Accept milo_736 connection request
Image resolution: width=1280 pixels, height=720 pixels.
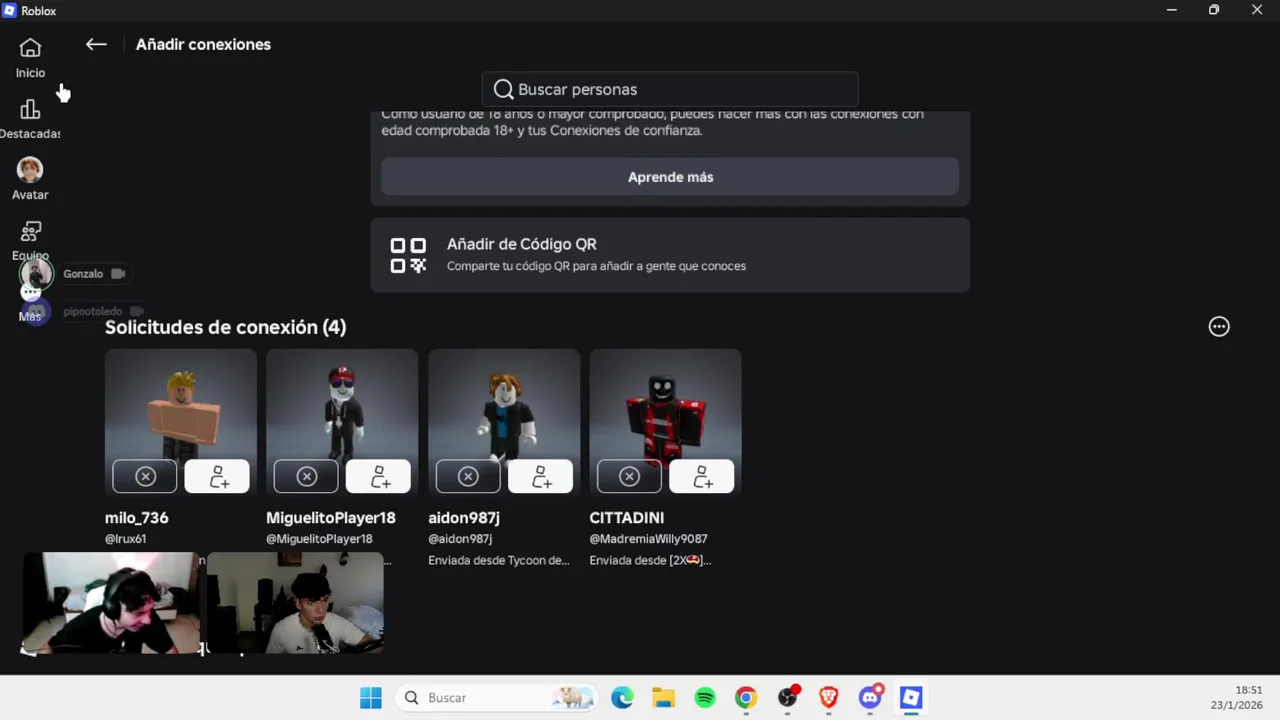217,477
